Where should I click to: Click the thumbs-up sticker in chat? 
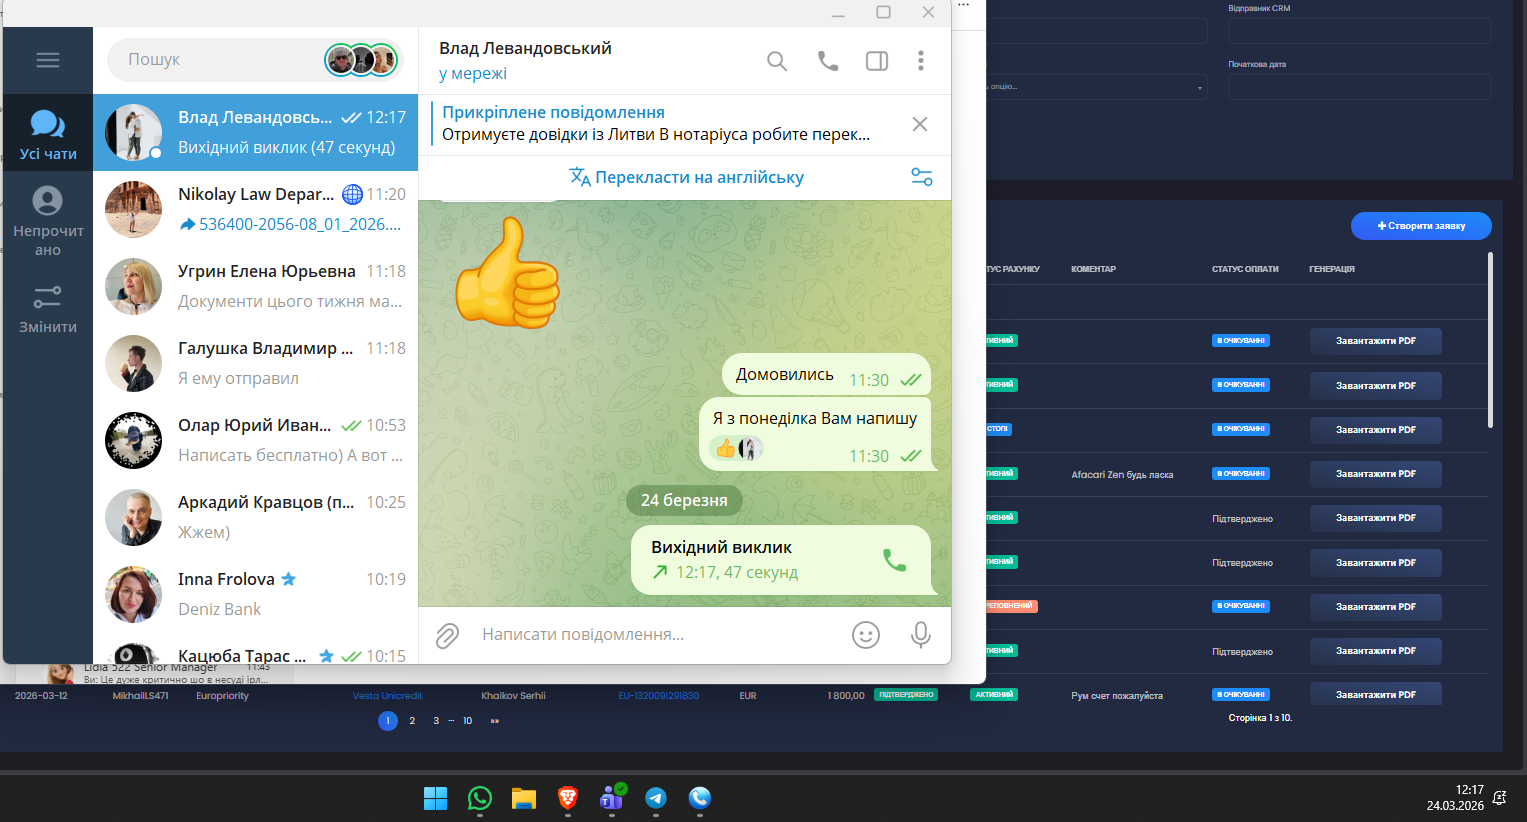[x=507, y=273]
